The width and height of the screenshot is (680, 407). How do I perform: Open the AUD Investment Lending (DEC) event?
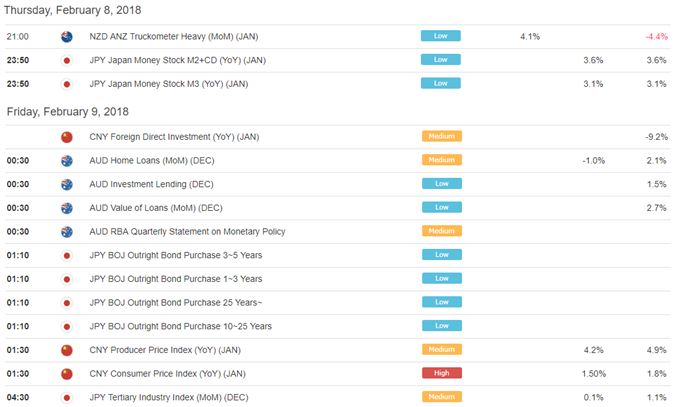(x=151, y=184)
